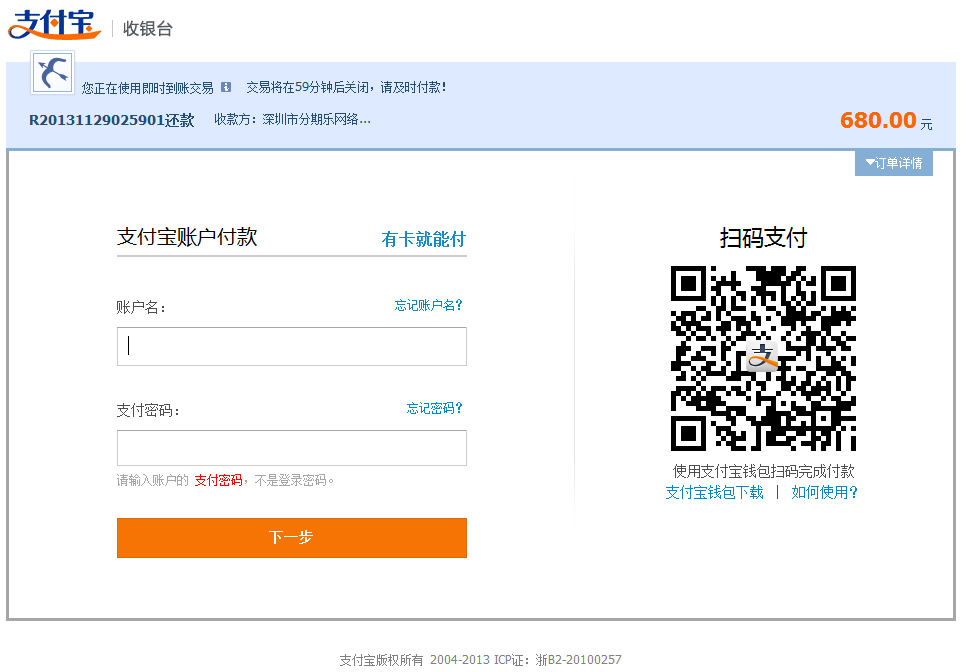Click the 下一步 next step button
This screenshot has height=672, width=964.
(291, 538)
